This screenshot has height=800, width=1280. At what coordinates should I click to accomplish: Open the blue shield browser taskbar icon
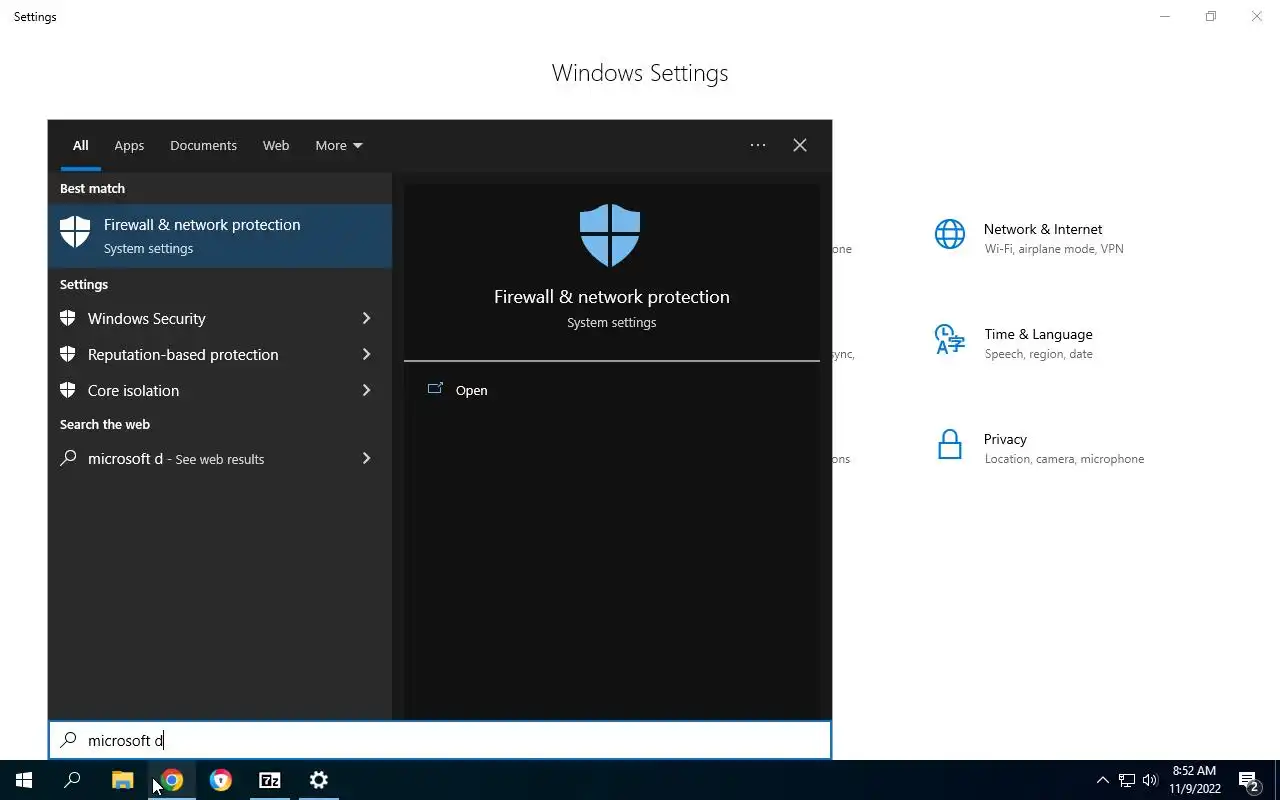click(x=221, y=780)
